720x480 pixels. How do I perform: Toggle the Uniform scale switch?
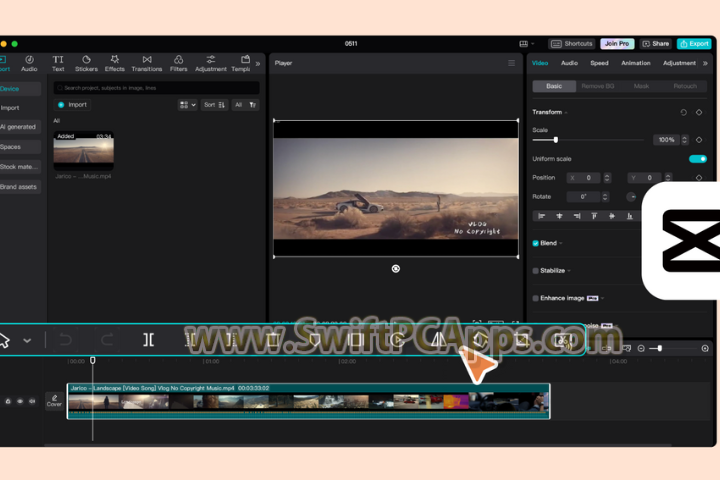(698, 159)
